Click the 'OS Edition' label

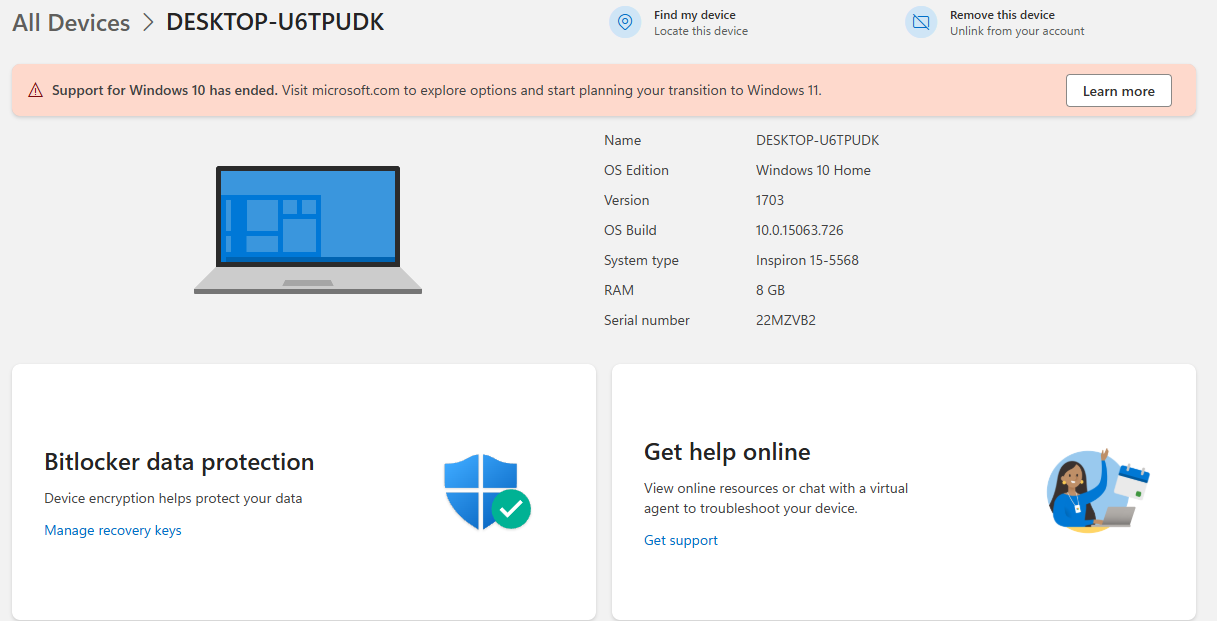coord(636,170)
